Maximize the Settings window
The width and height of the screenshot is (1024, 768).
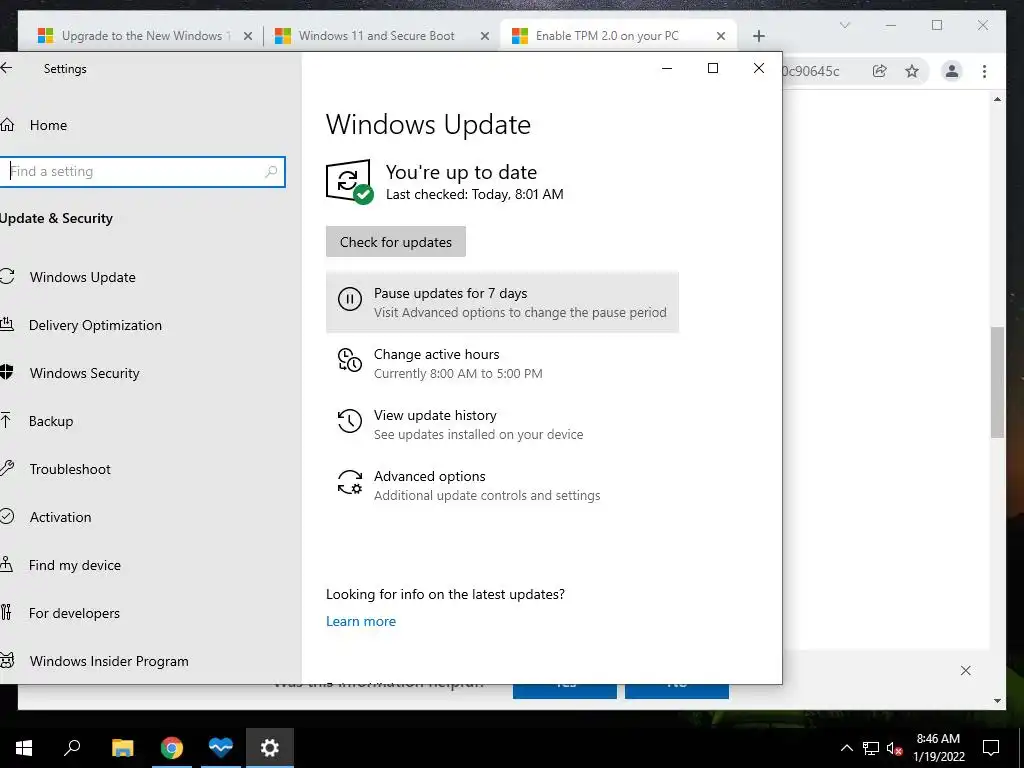tap(712, 68)
